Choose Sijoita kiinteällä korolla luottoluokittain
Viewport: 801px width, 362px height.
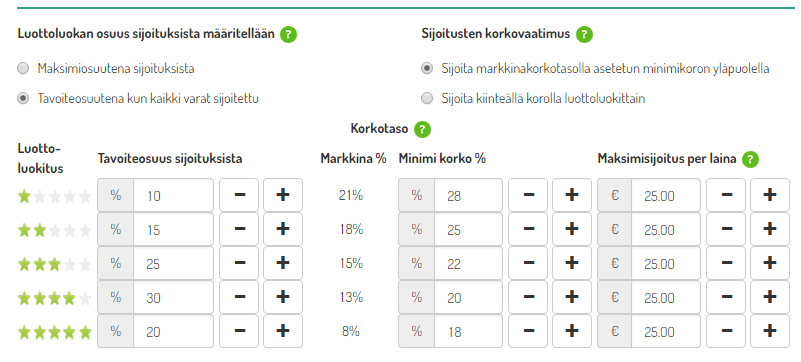coord(427,99)
